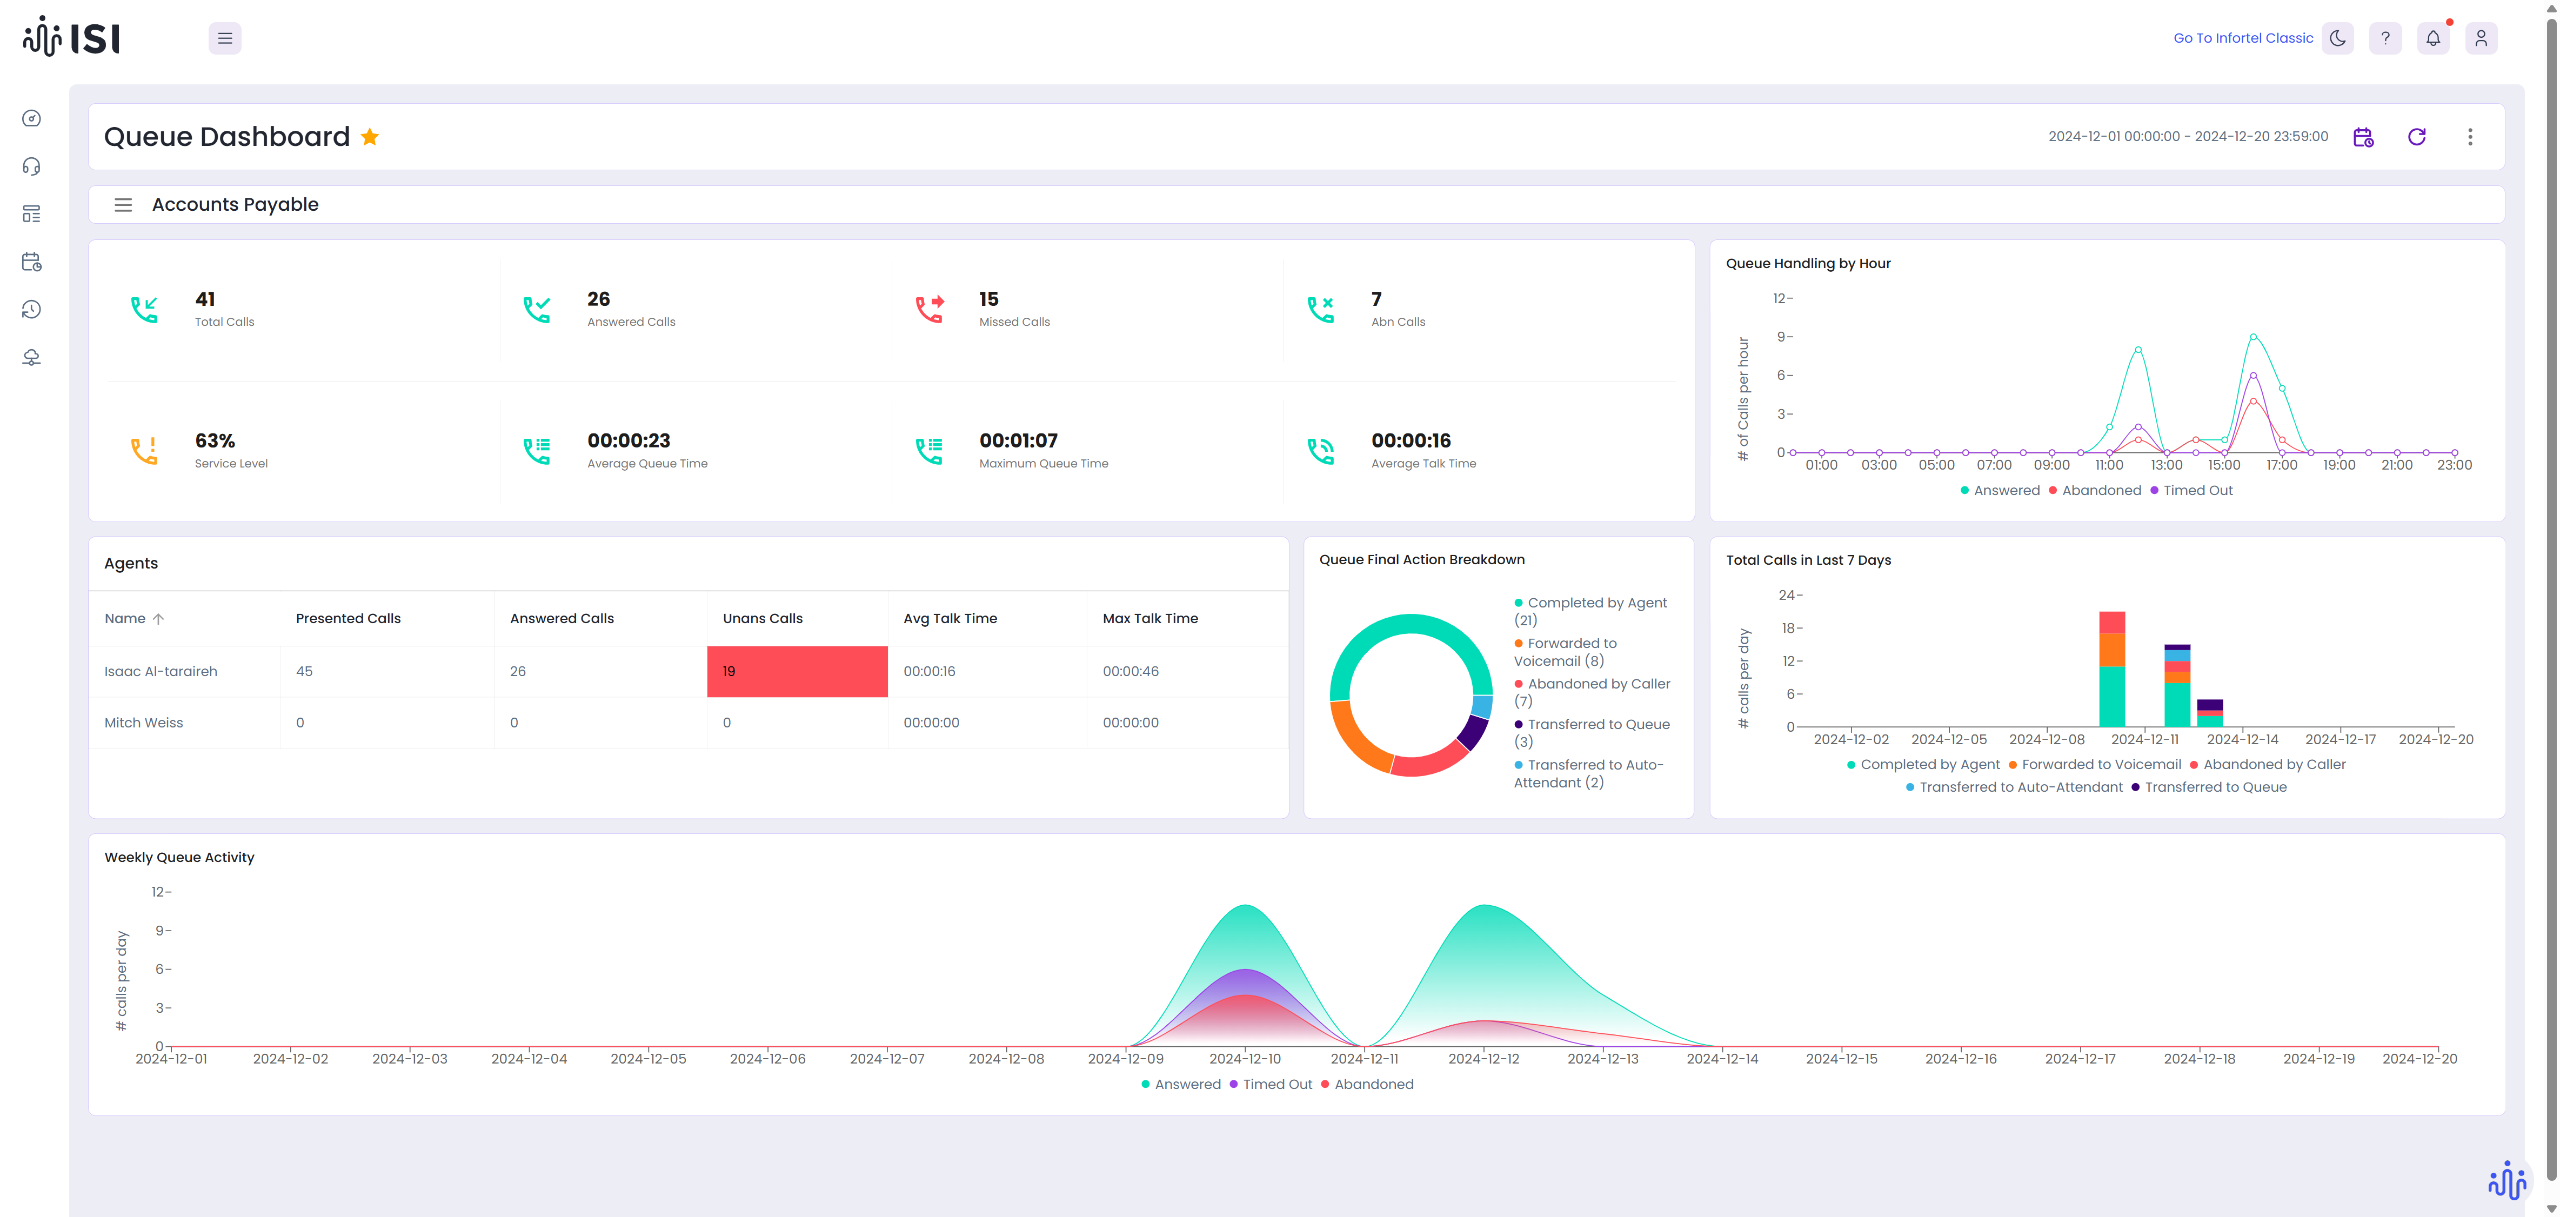Open the ISI assistant floating button

click(2507, 1181)
